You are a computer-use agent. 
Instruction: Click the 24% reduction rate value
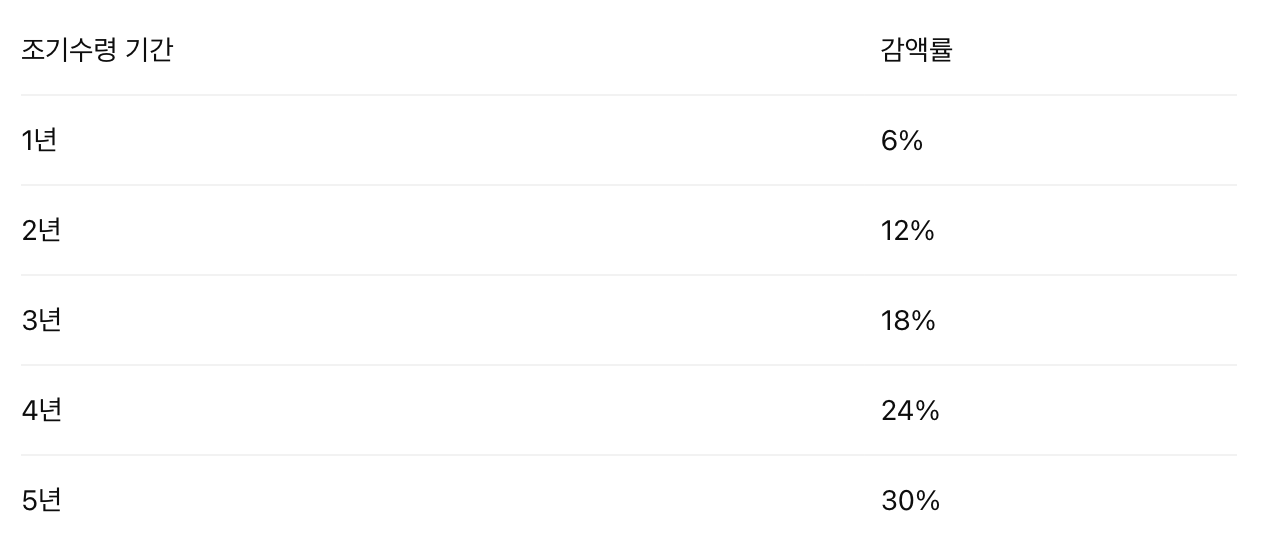[910, 411]
